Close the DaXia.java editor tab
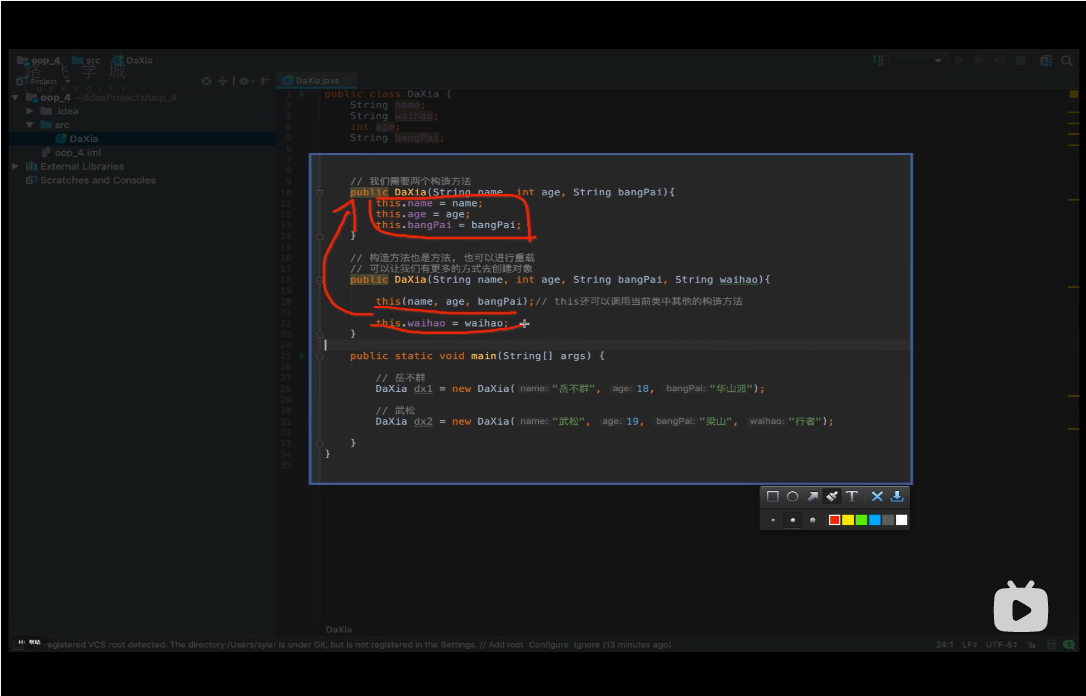This screenshot has height=696, width=1086. pos(348,80)
